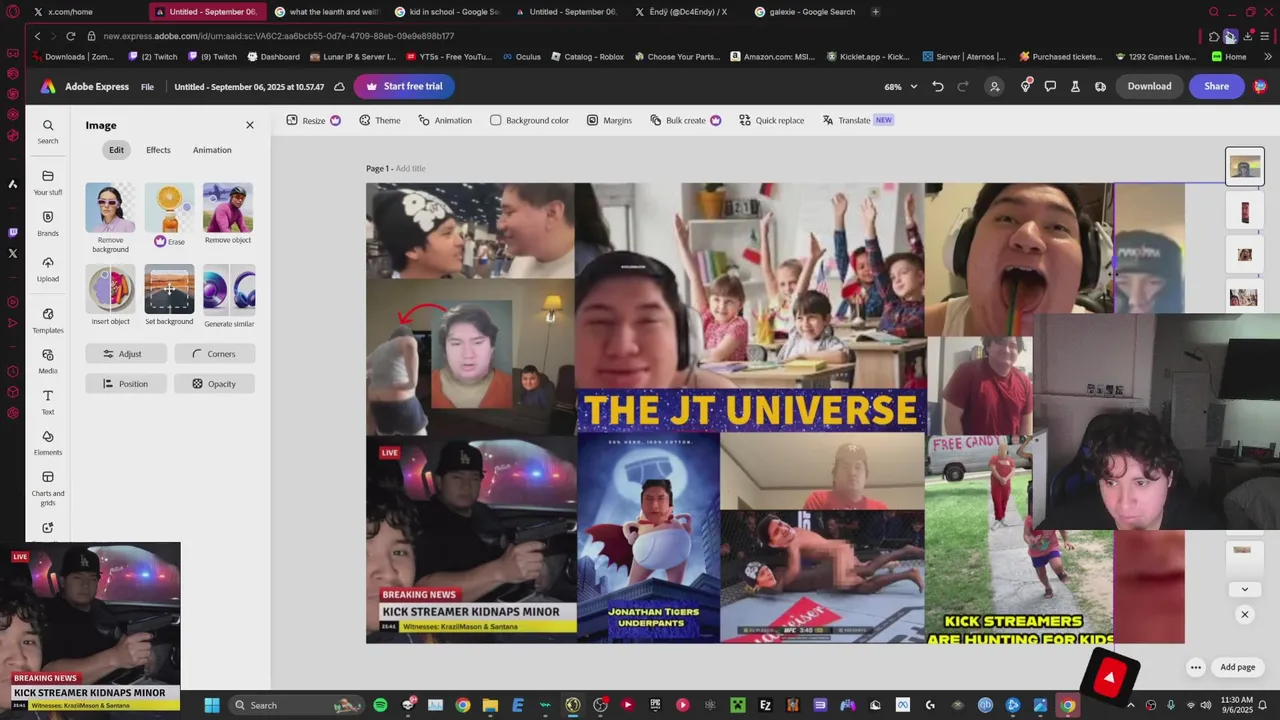Viewport: 1280px width, 720px height.
Task: Open the Search panel in sidebar
Action: coord(48,131)
